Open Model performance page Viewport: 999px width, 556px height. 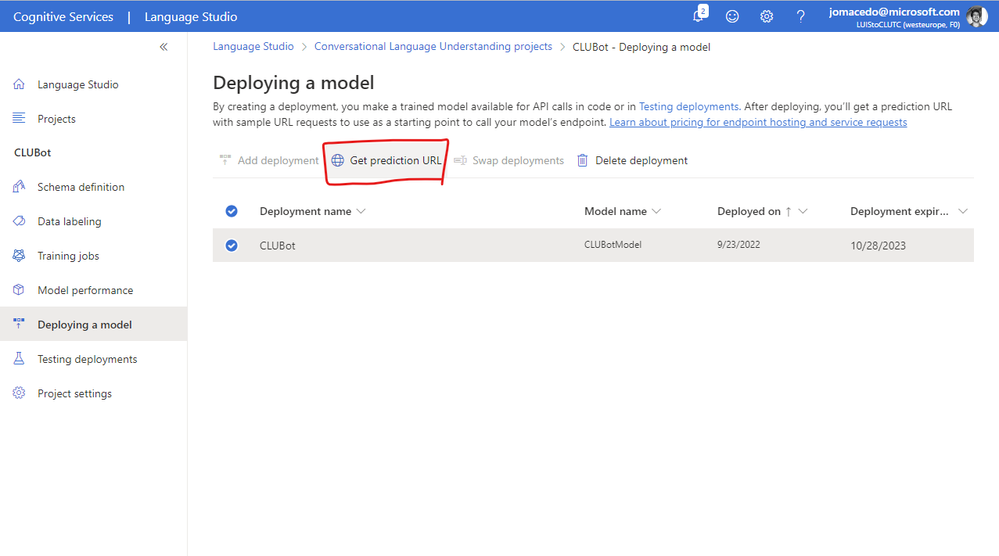tap(85, 290)
